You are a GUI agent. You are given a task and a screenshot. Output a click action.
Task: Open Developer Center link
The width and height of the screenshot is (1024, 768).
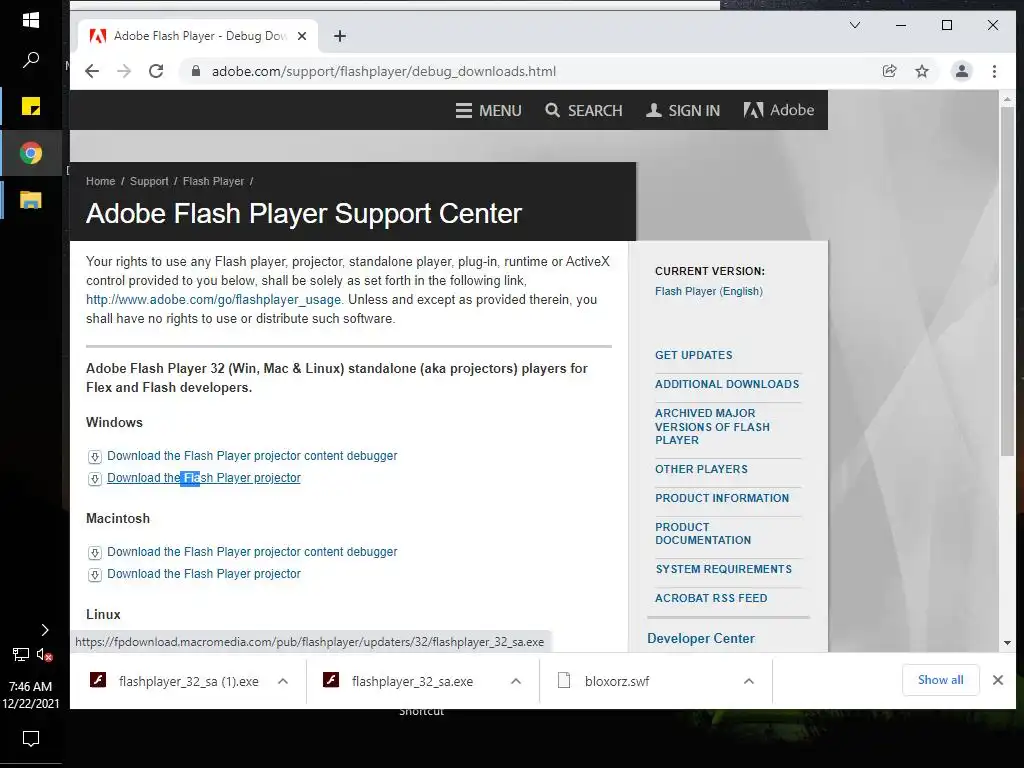(x=701, y=639)
